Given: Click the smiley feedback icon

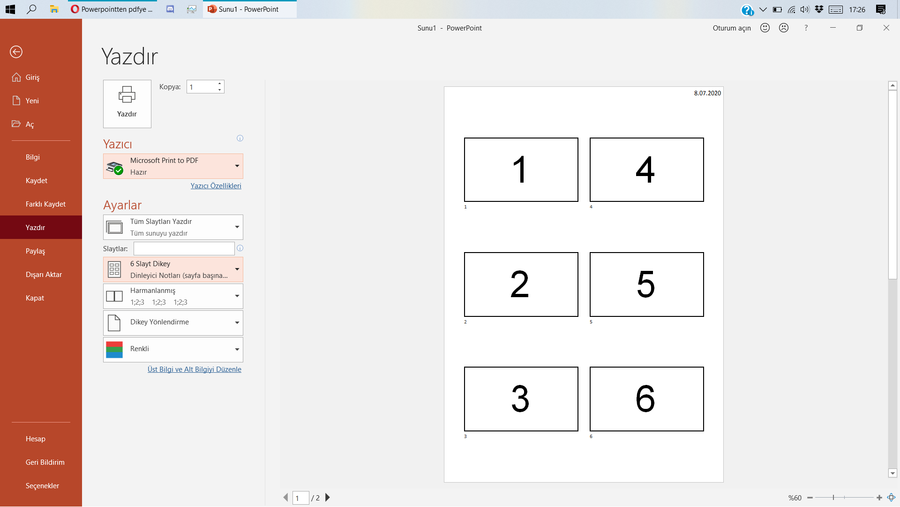Looking at the screenshot, I should coord(765,28).
